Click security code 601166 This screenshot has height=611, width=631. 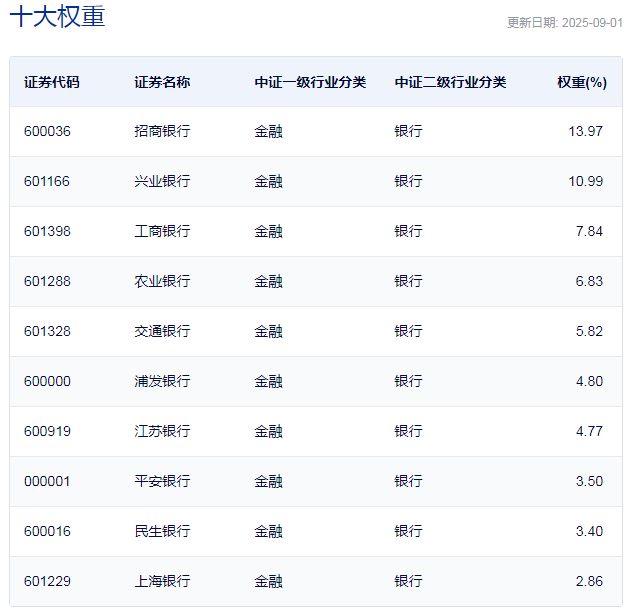click(x=47, y=181)
